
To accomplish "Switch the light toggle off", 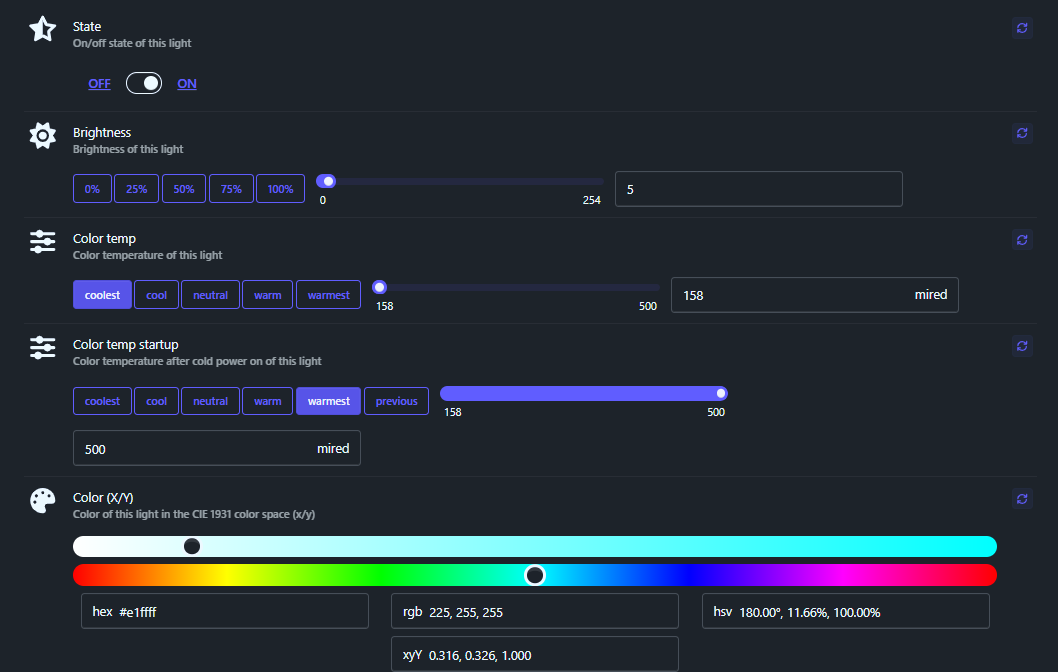I will coord(144,83).
